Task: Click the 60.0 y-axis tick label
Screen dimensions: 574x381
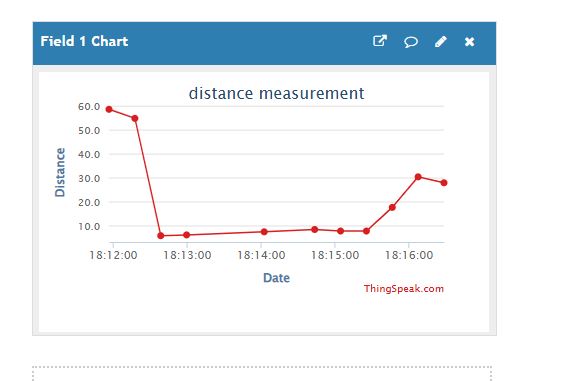Action: 89,107
